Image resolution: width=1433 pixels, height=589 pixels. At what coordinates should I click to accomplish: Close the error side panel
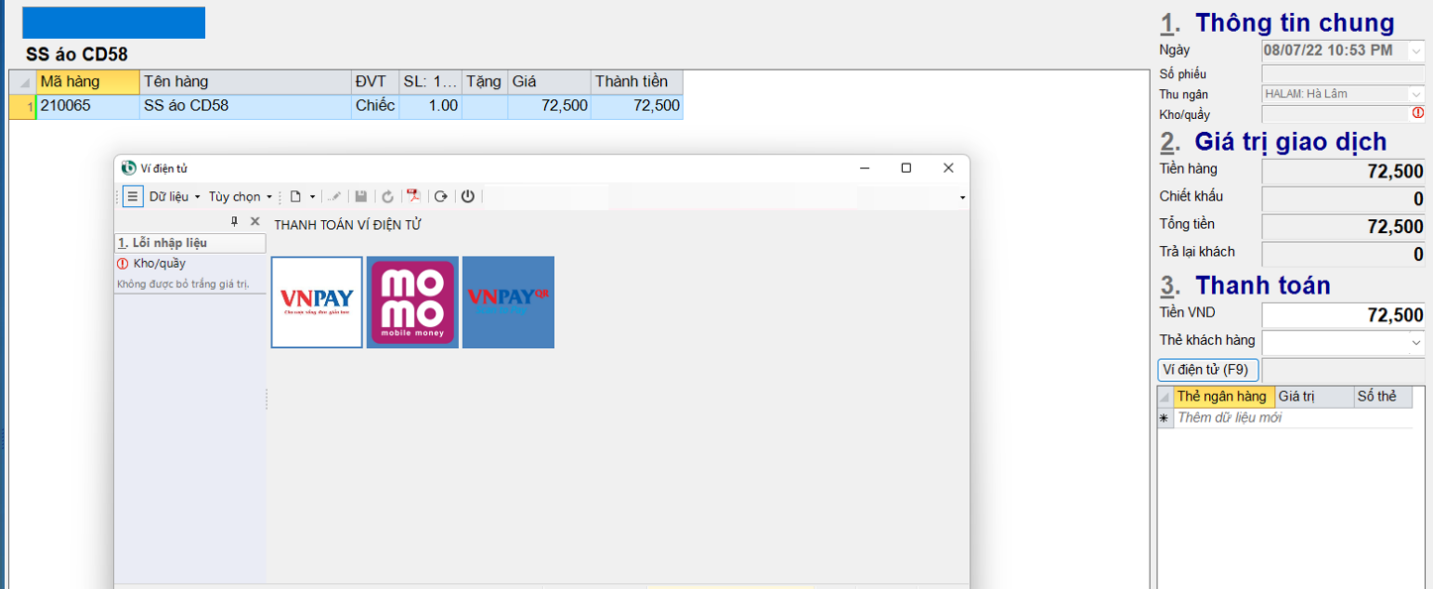pos(255,222)
